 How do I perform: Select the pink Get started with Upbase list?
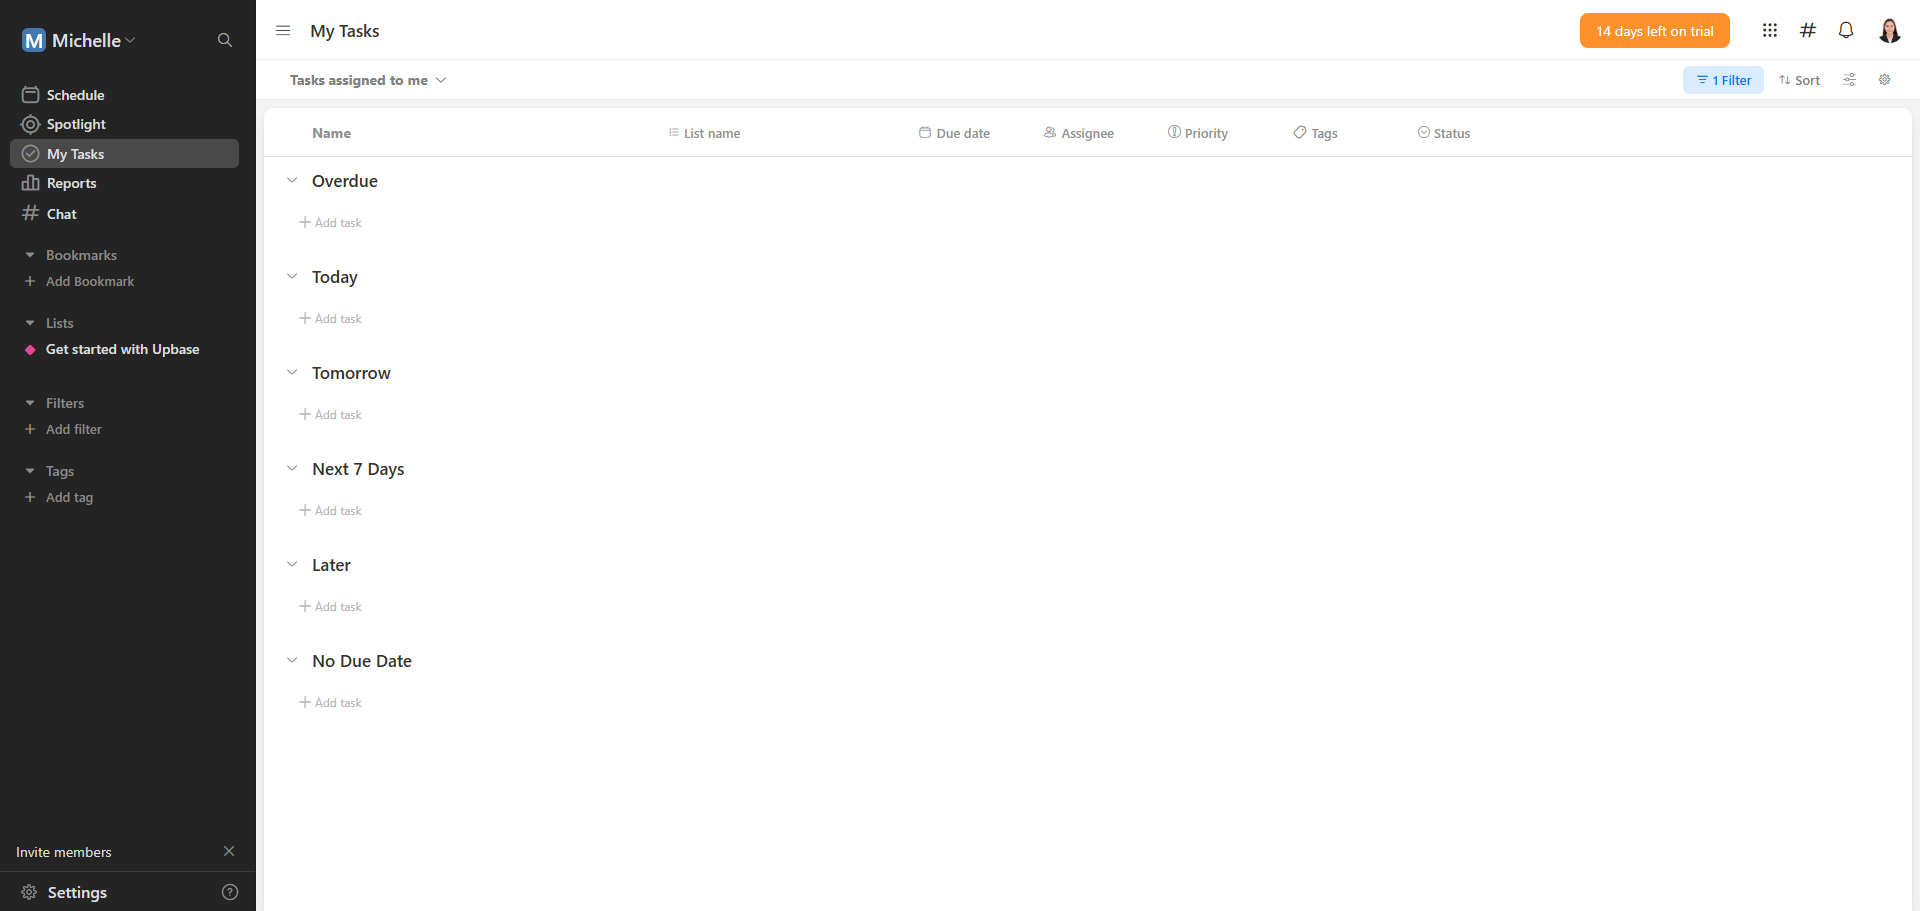pyautogui.click(x=122, y=349)
